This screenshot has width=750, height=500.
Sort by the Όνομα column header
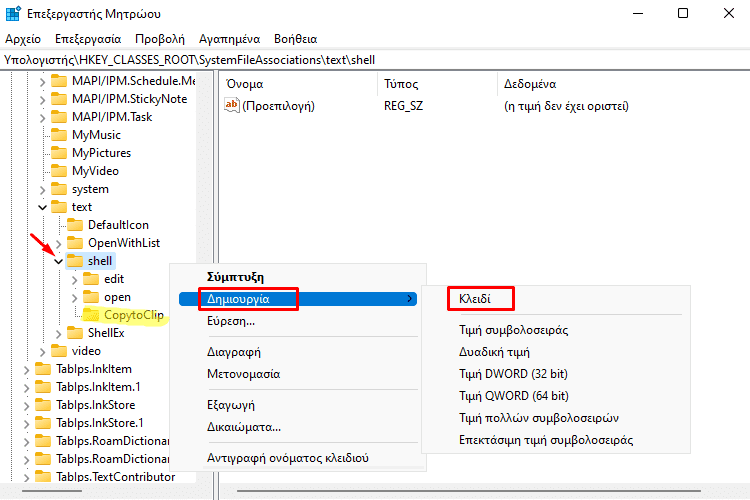click(298, 84)
